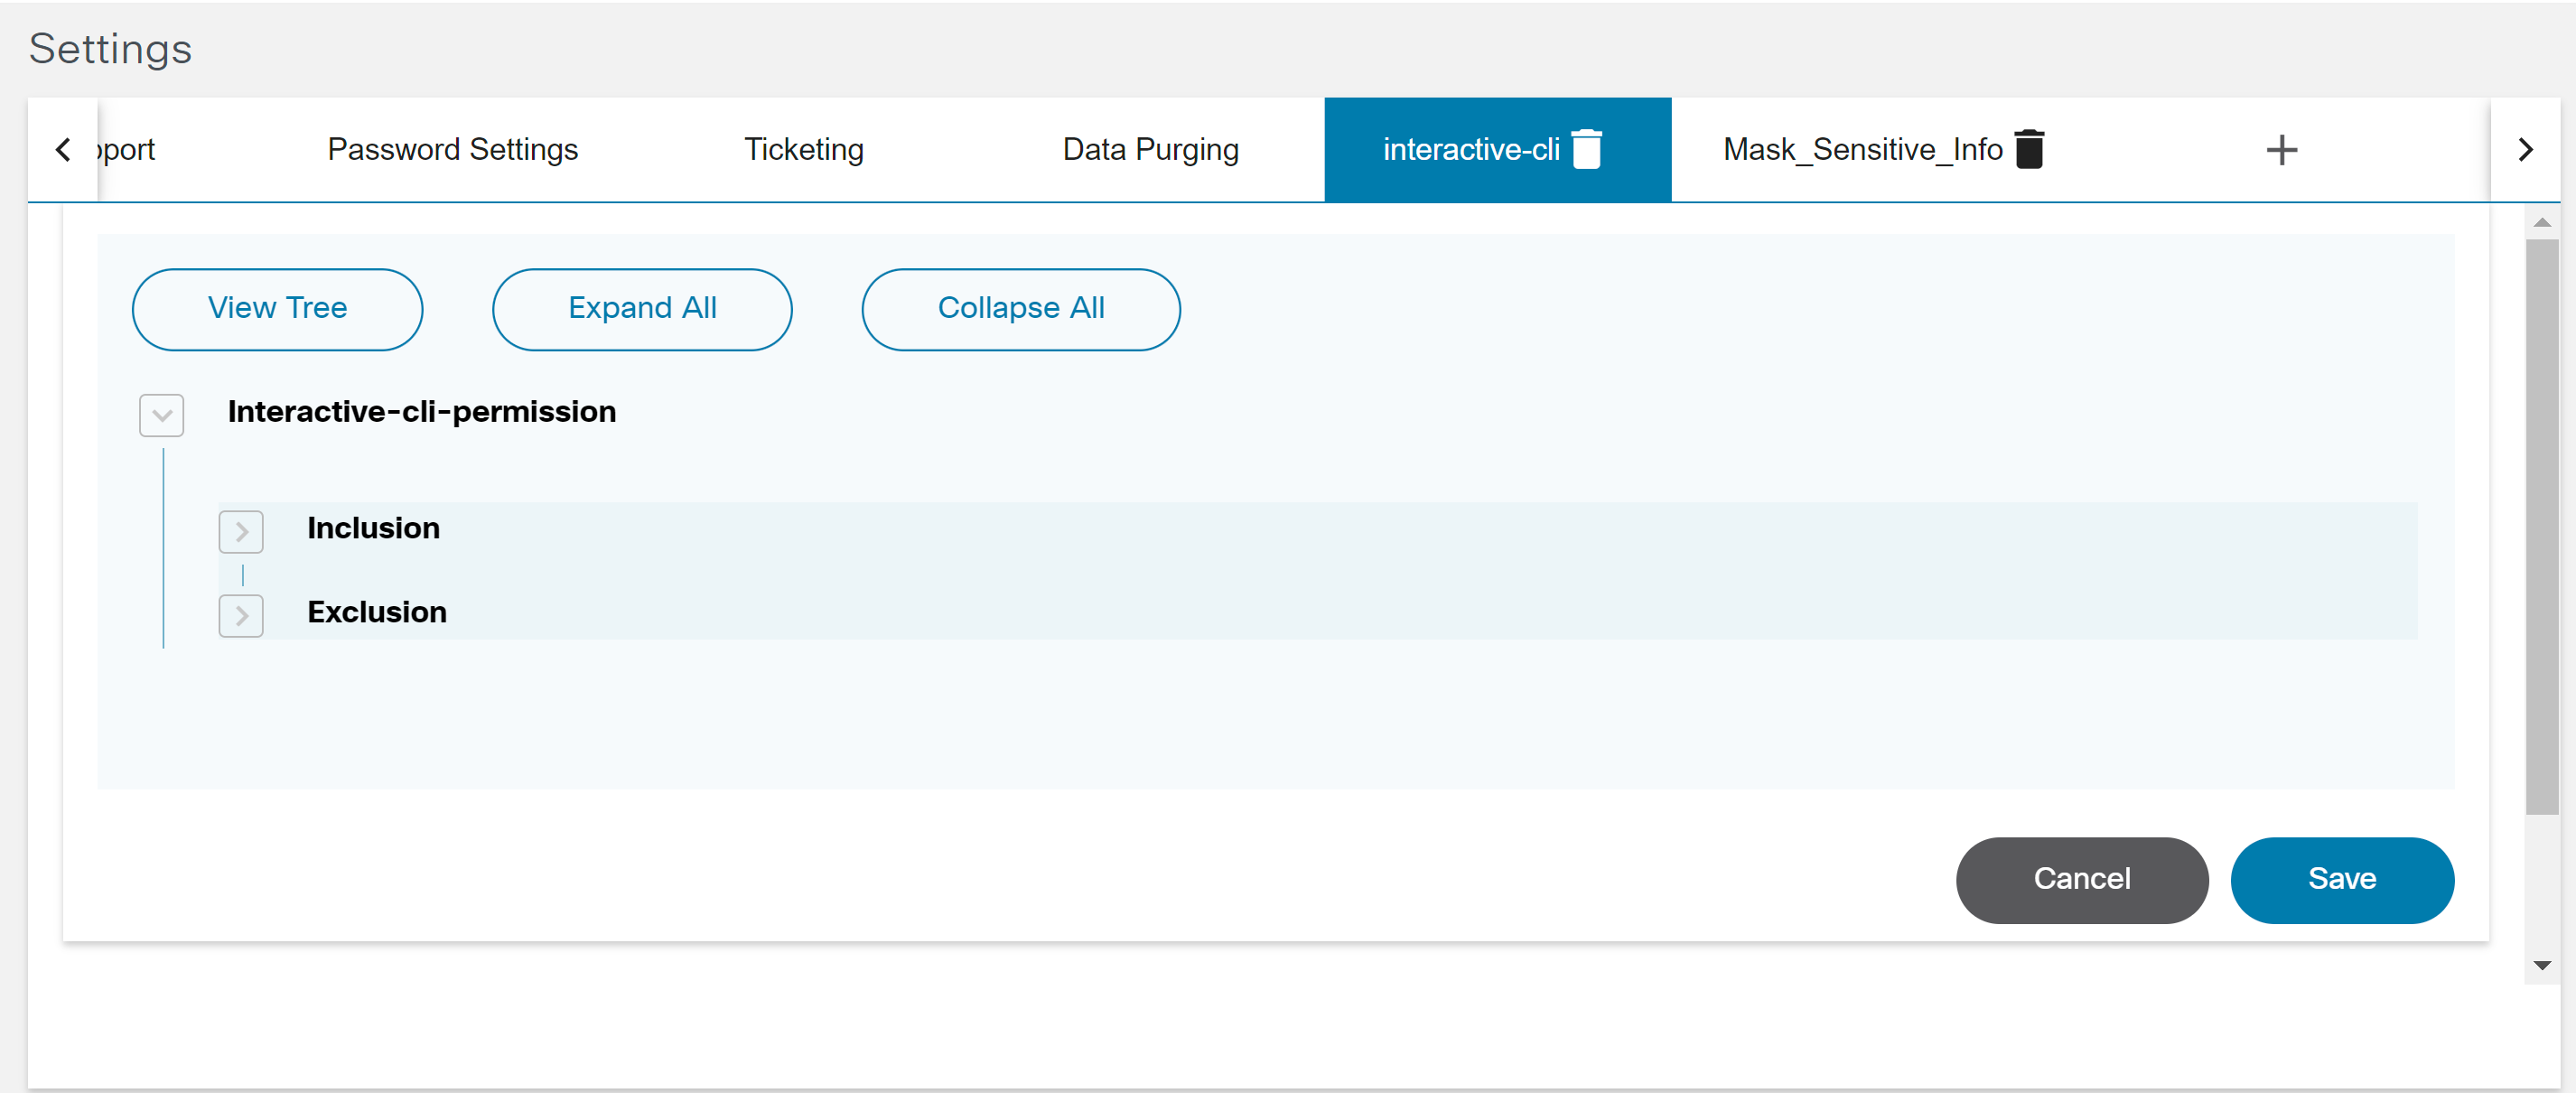Viewport: 2576px width, 1093px height.
Task: Open the Password Settings tab
Action: tap(452, 149)
